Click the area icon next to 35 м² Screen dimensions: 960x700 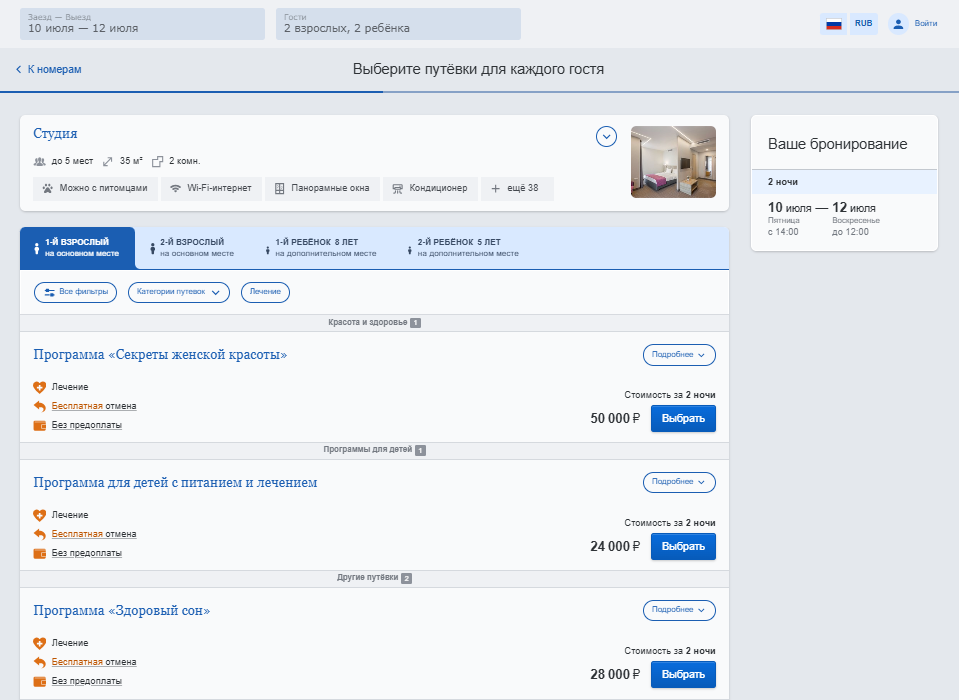107,162
